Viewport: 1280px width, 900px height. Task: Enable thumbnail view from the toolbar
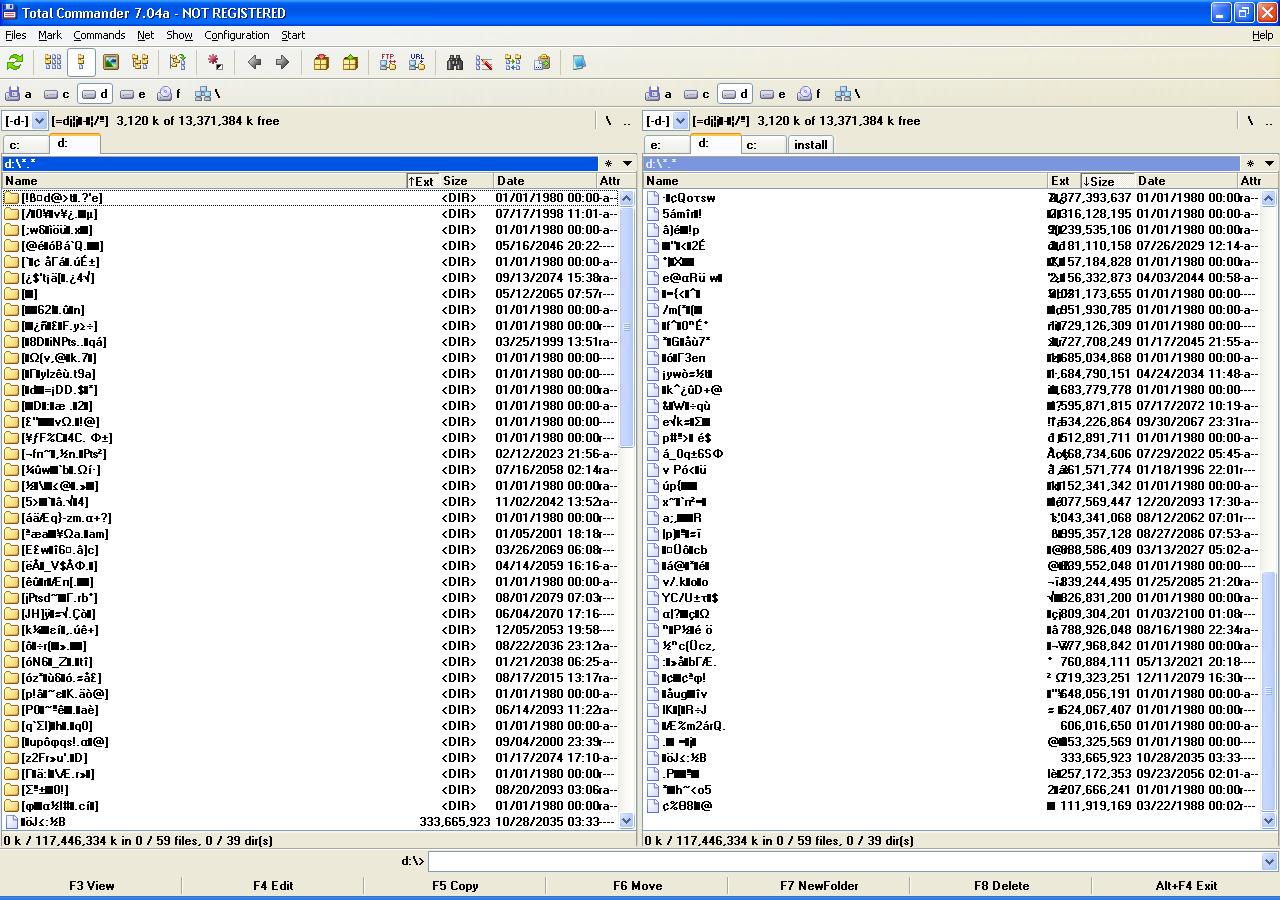pyautogui.click(x=111, y=62)
